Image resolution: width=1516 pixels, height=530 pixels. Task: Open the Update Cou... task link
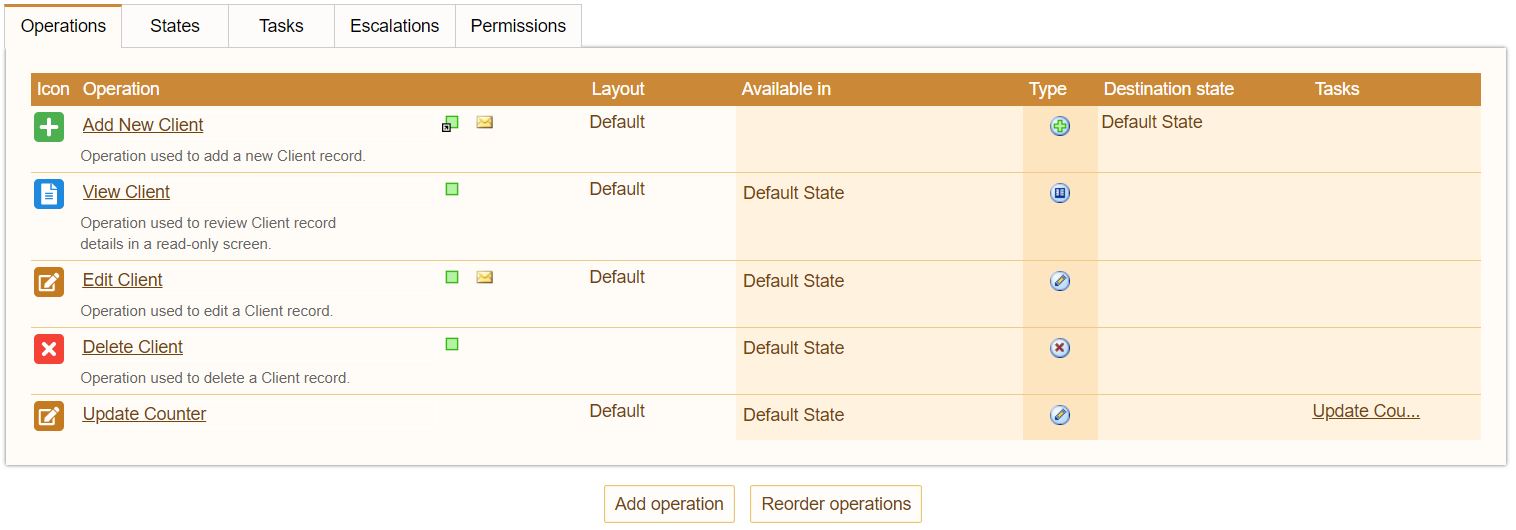[x=1366, y=411]
